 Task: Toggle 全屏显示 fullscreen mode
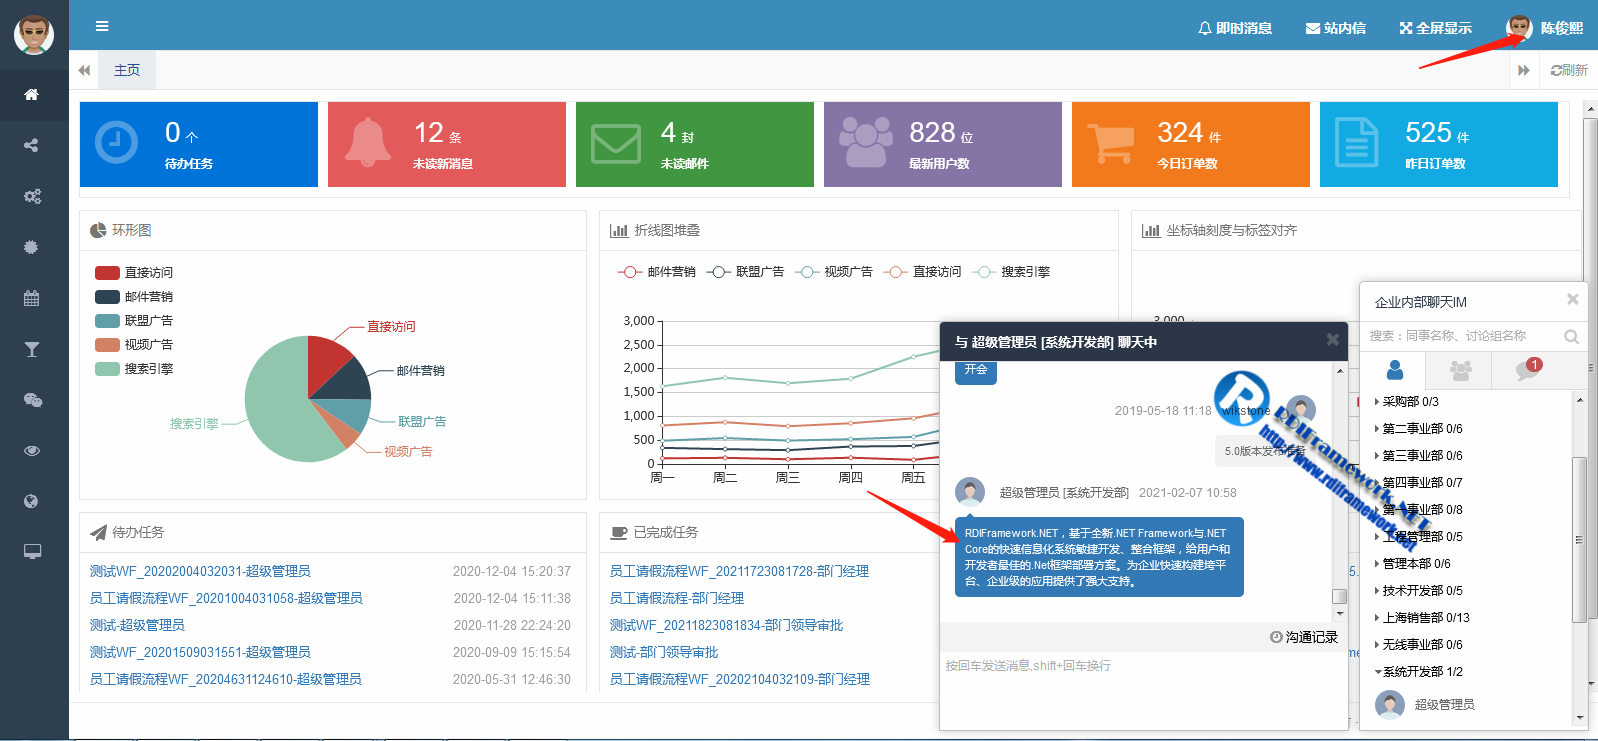[1436, 28]
